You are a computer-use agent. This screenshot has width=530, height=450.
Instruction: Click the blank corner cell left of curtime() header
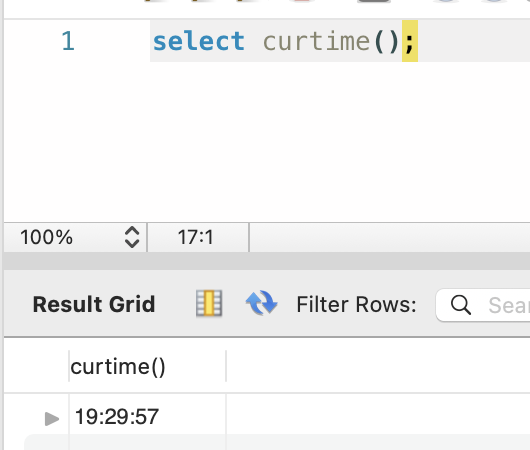point(37,366)
